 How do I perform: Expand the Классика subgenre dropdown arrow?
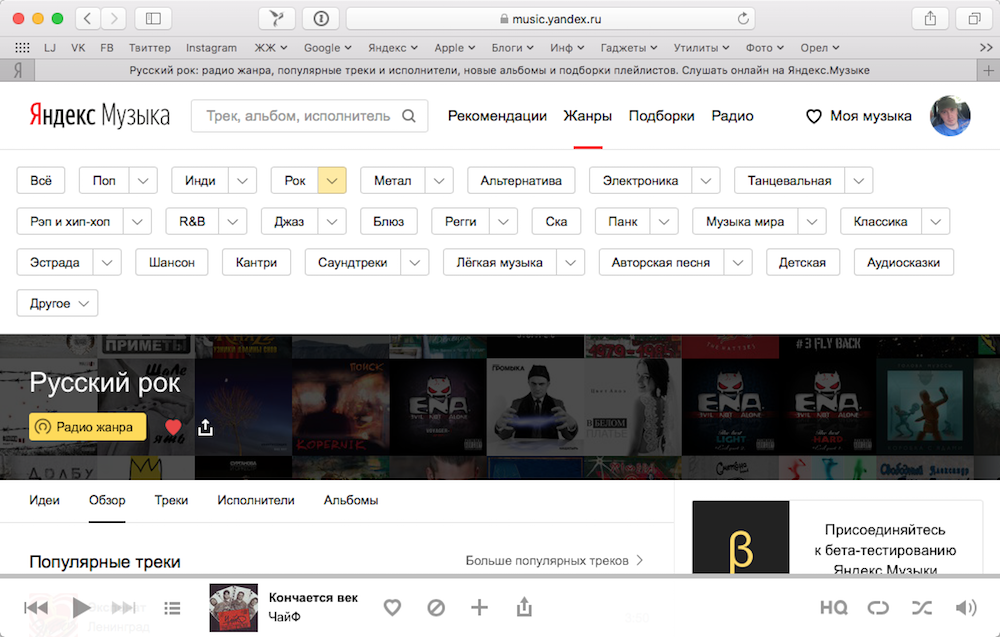coord(936,221)
